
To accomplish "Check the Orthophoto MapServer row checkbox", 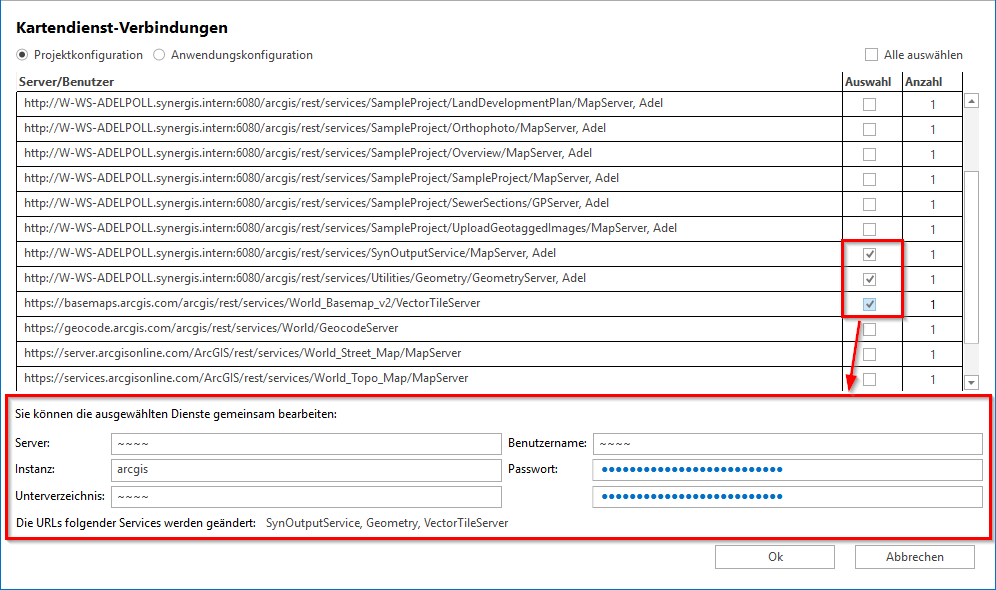I will click(869, 129).
